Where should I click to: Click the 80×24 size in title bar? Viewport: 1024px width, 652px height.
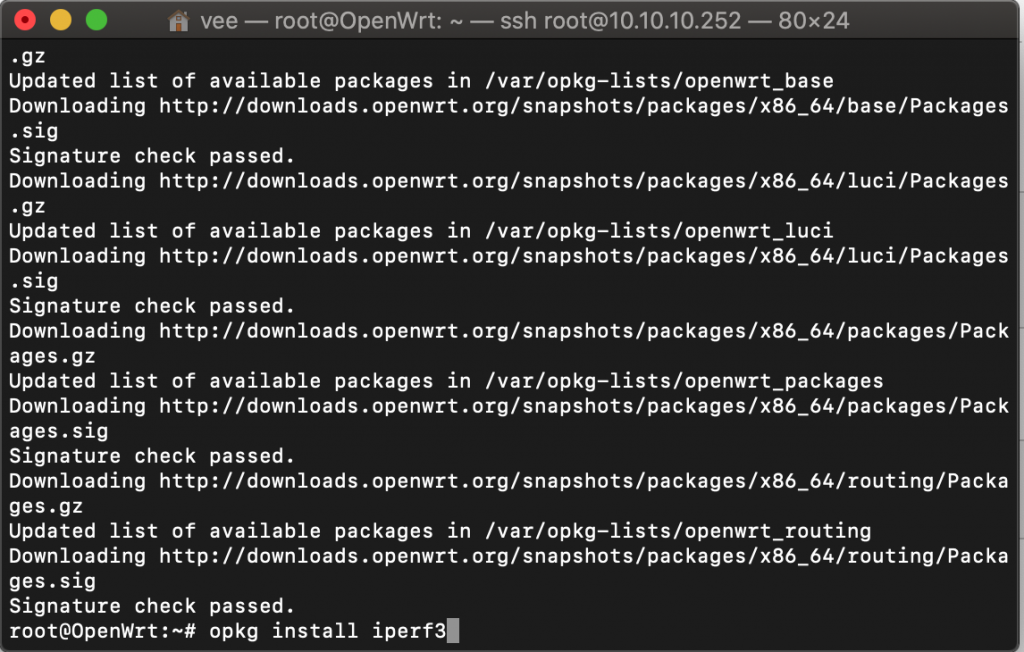coord(814,21)
